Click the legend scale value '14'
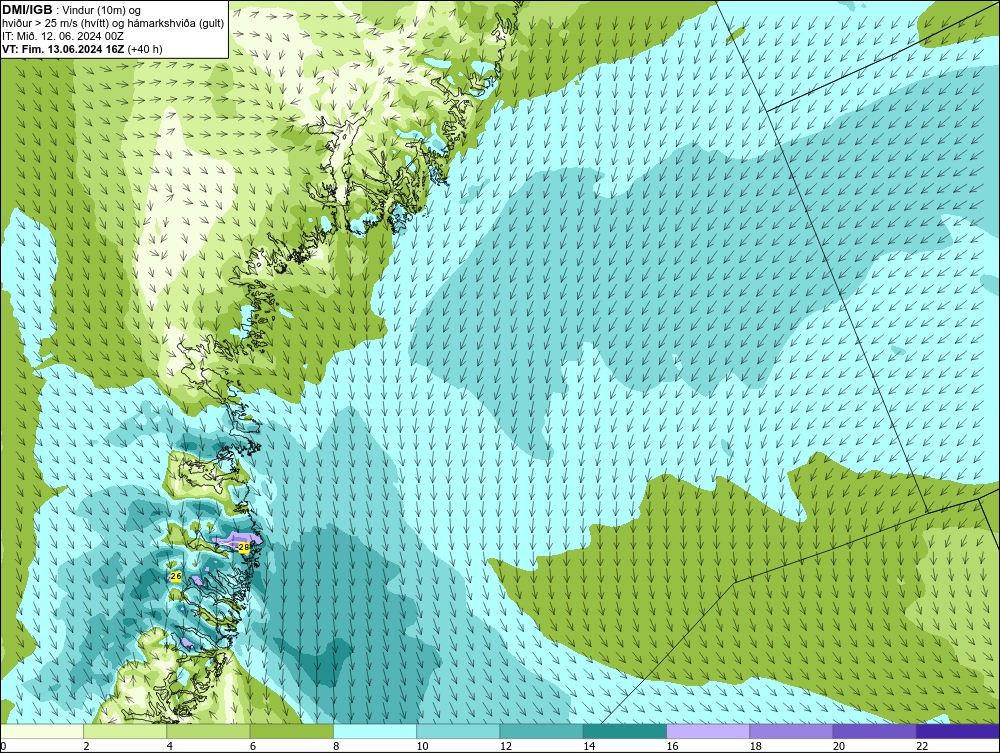 pos(589,746)
